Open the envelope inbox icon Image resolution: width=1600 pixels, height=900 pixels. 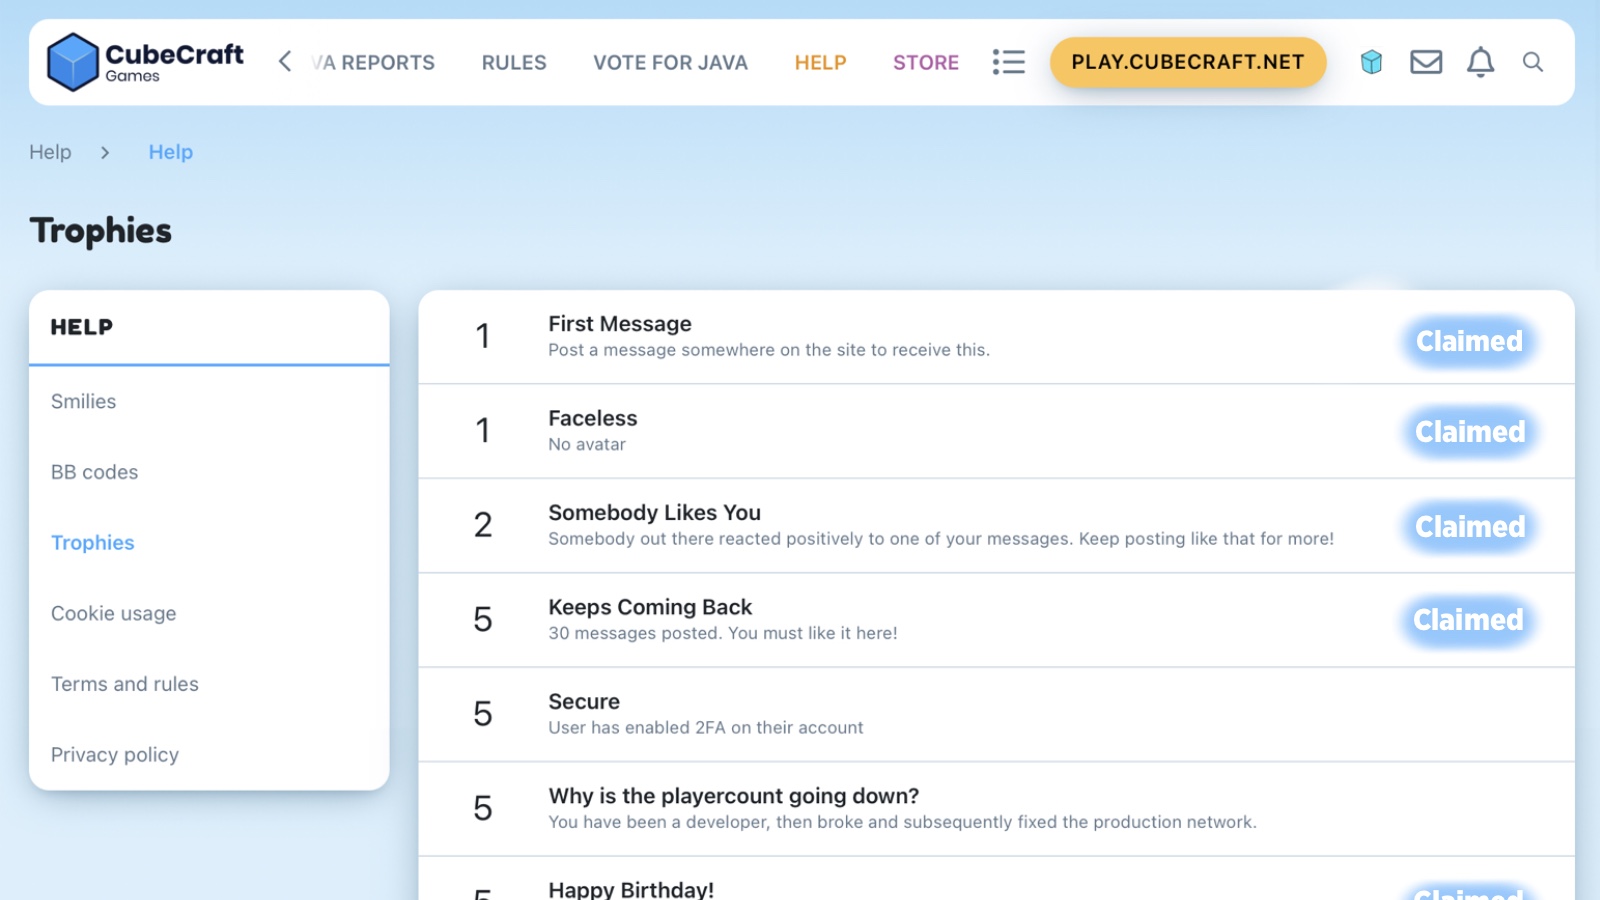click(x=1426, y=62)
